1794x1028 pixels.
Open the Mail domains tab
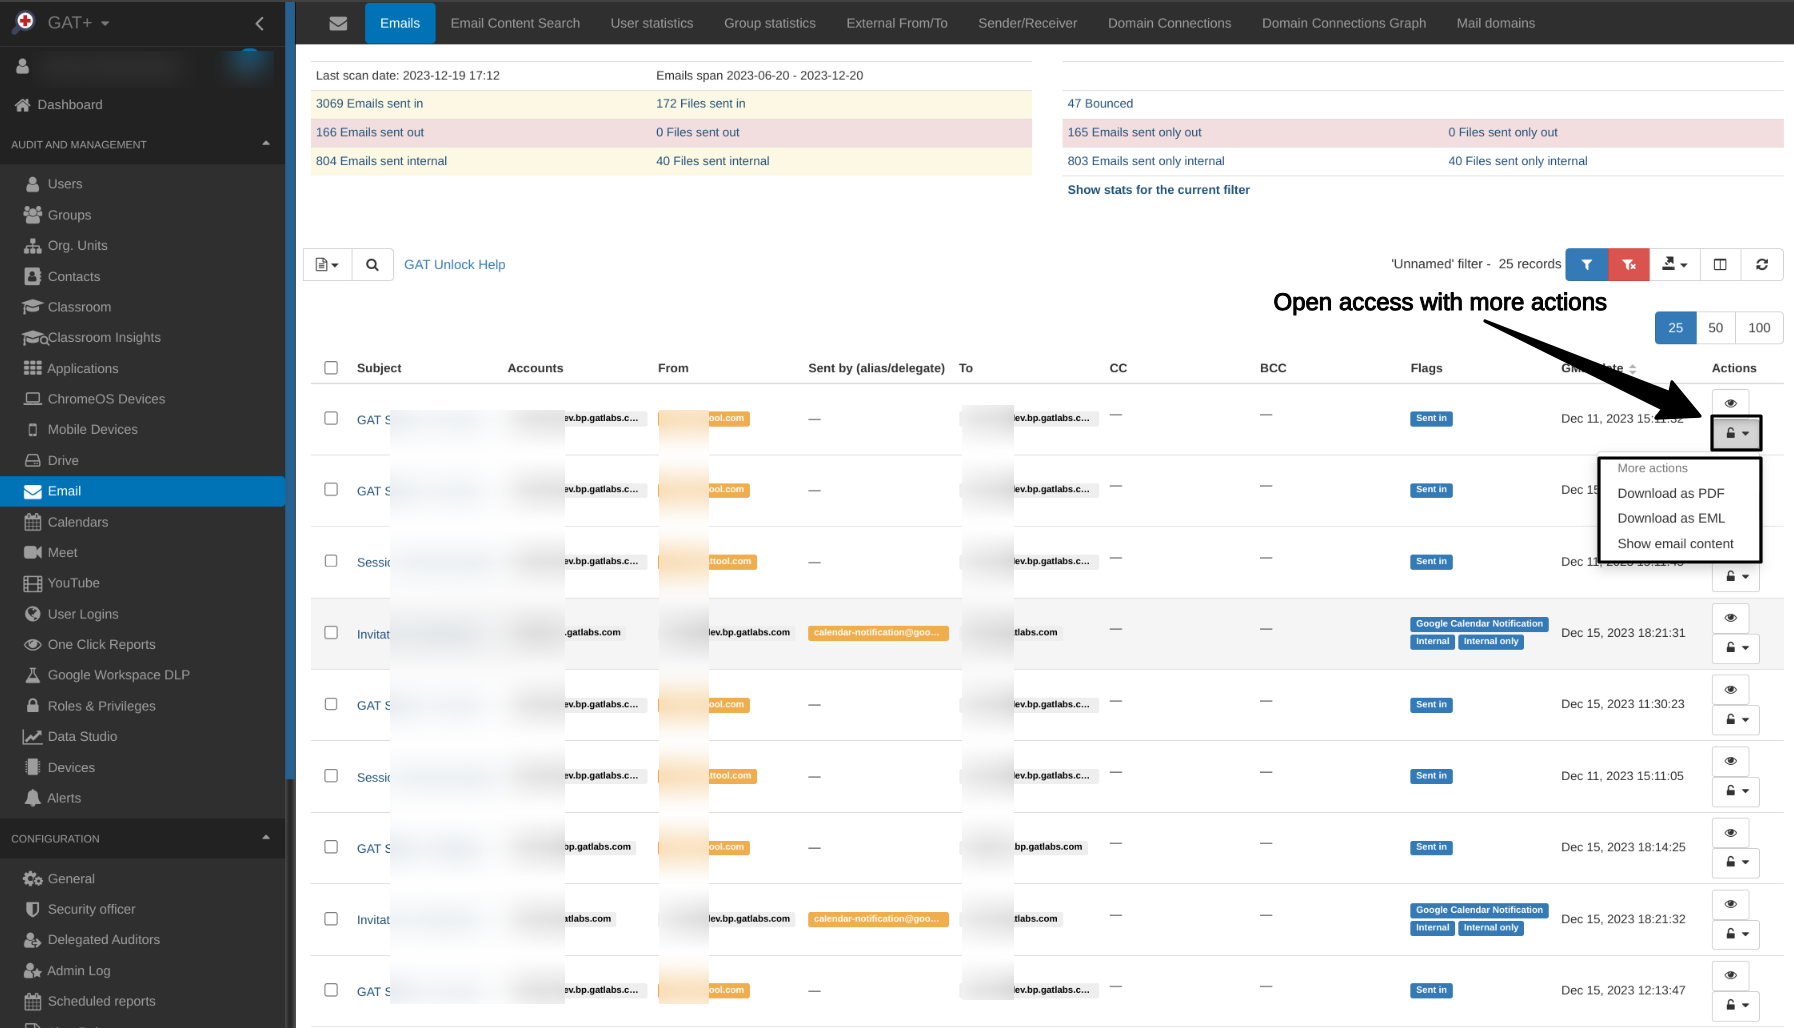pyautogui.click(x=1495, y=23)
